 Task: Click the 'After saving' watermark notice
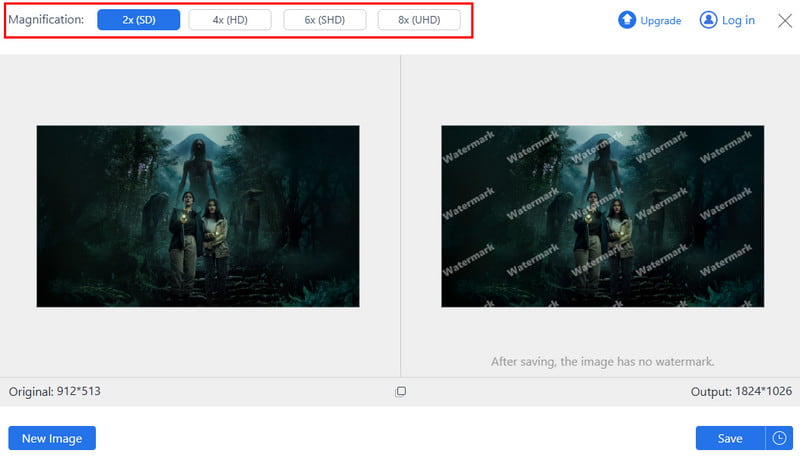click(602, 361)
